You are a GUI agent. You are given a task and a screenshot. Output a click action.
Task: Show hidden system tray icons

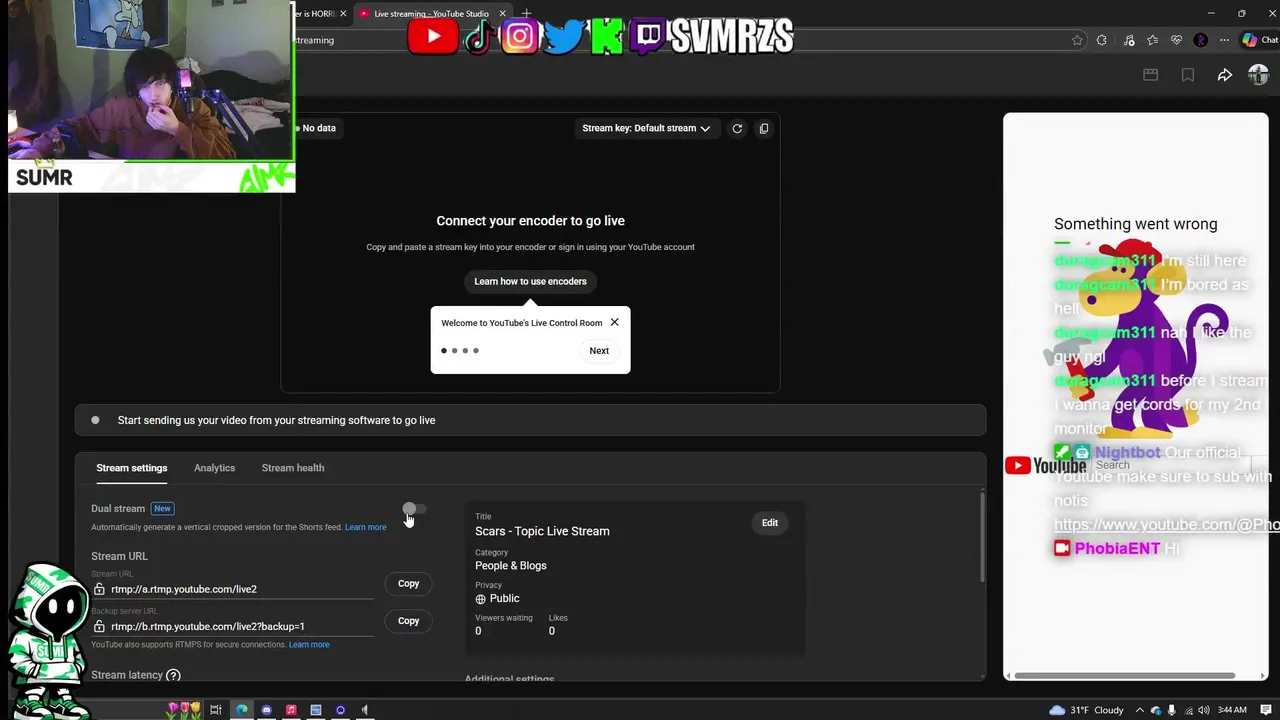(1140, 710)
